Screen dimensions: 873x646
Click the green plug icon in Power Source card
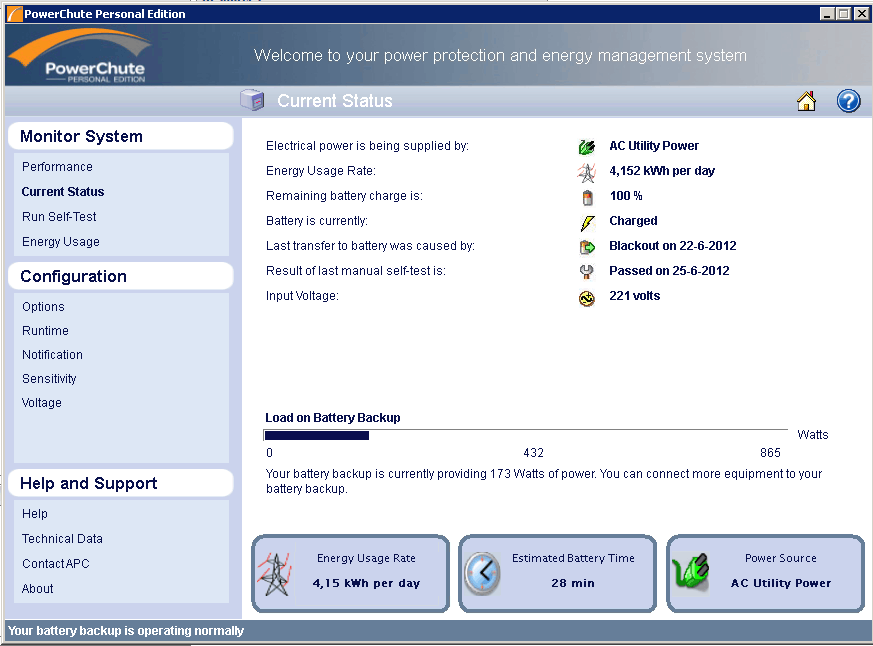click(691, 572)
